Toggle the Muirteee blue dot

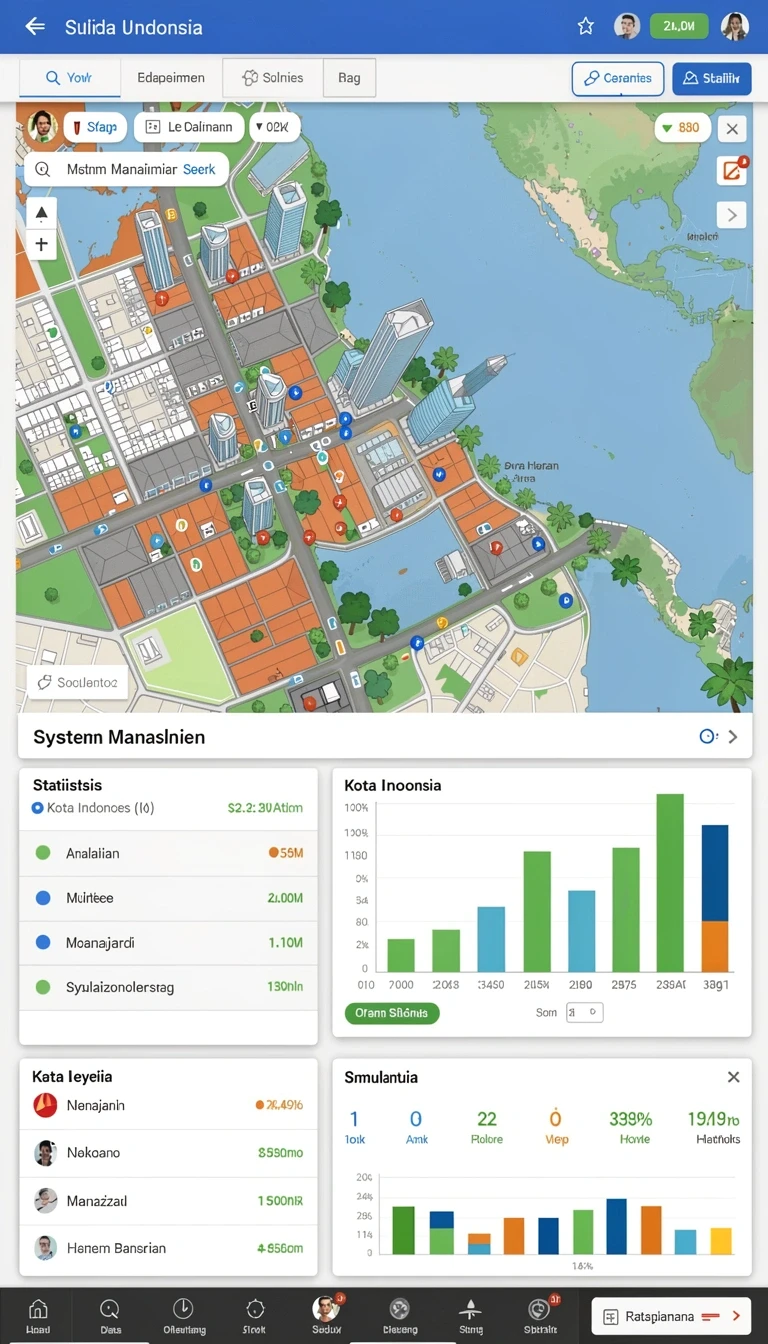click(43, 898)
